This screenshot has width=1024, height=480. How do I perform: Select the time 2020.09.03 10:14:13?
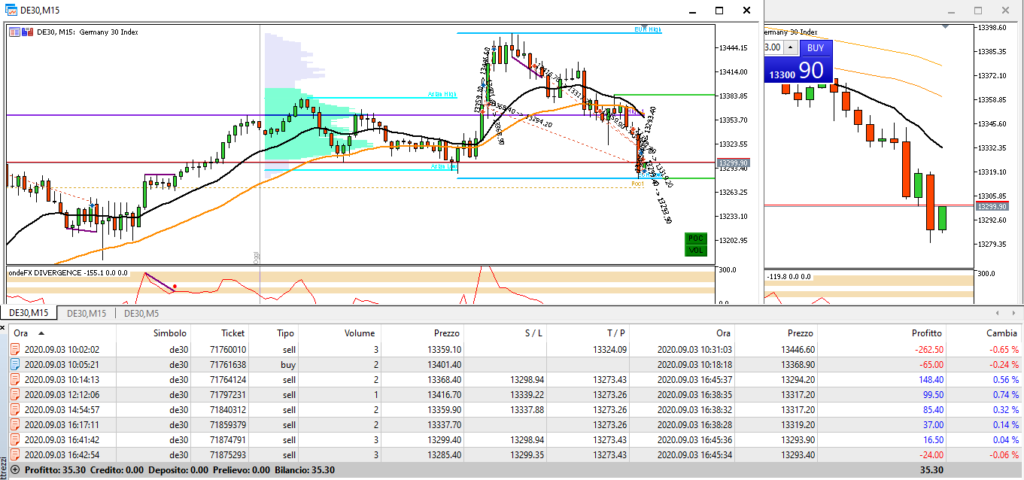click(x=62, y=379)
